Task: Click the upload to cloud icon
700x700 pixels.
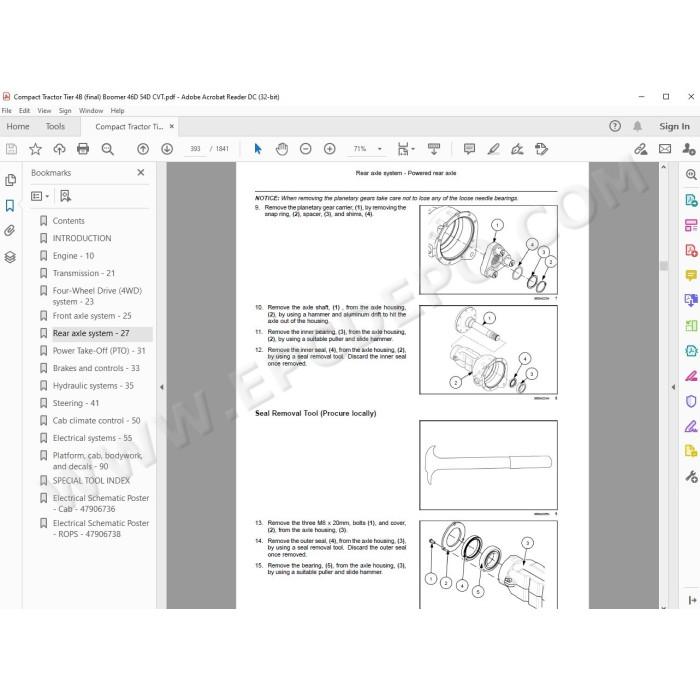Action: point(59,149)
